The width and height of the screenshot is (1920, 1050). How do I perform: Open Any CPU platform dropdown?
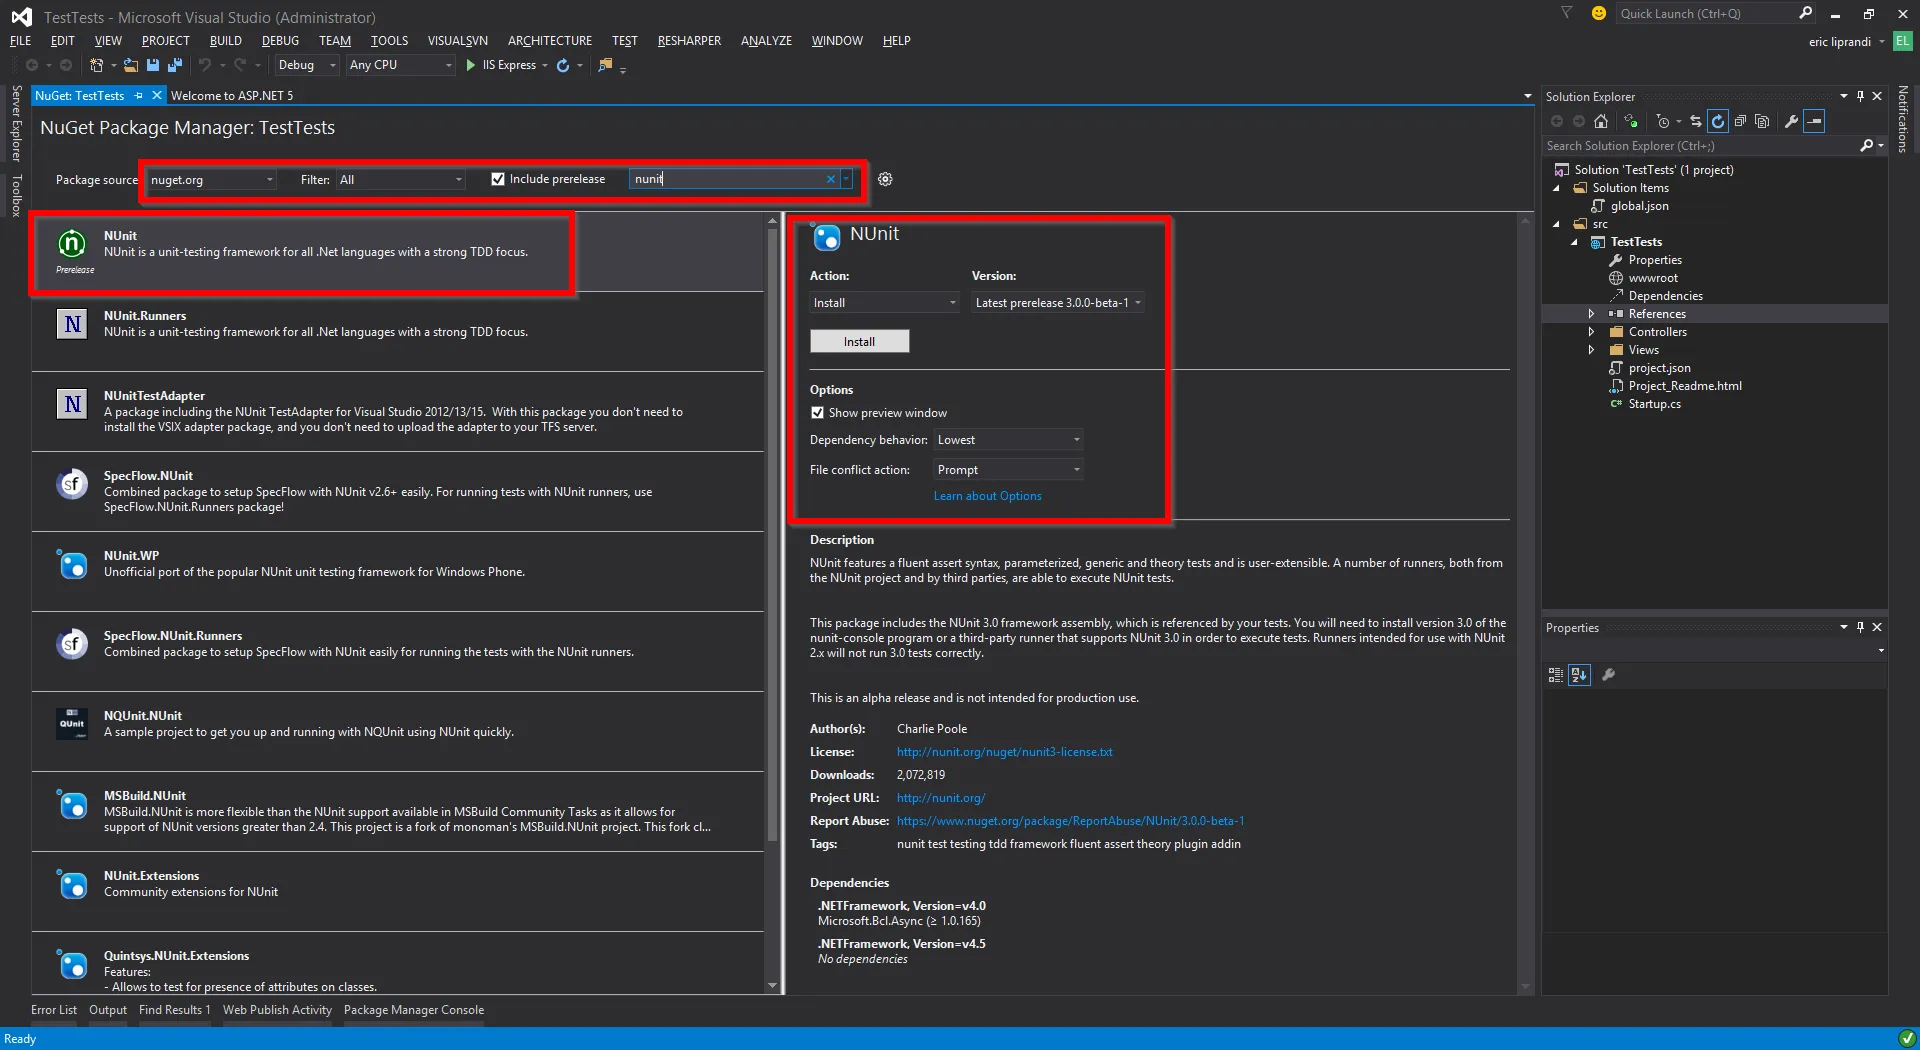tap(400, 65)
